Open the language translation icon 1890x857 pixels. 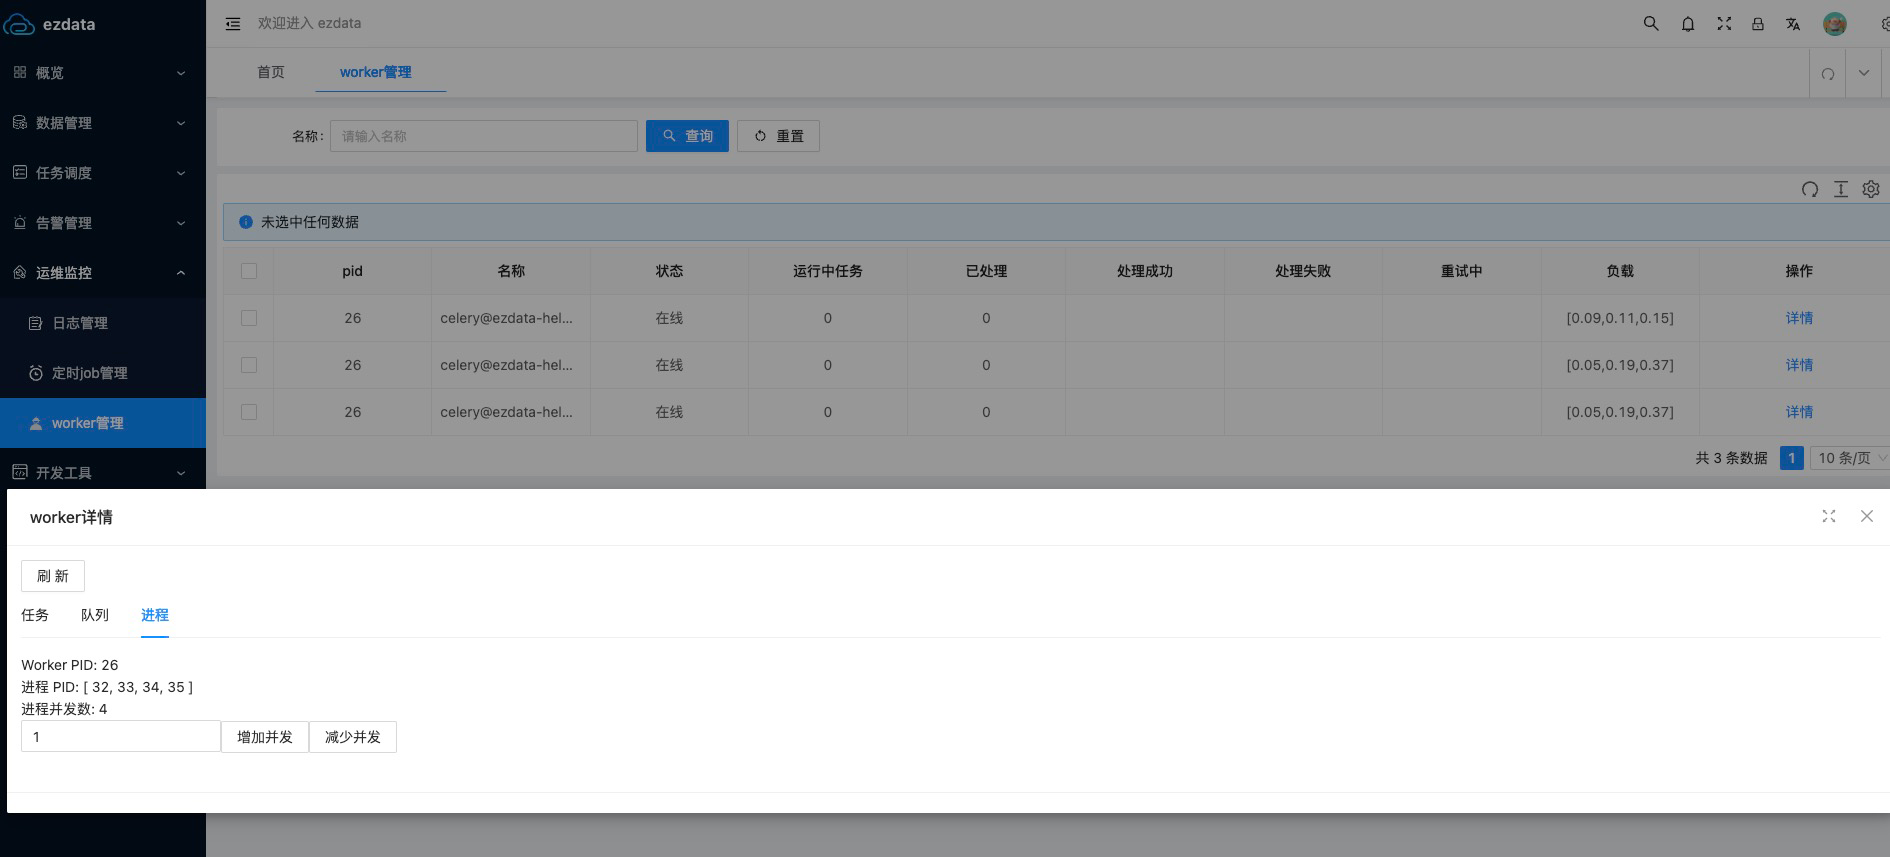point(1793,23)
